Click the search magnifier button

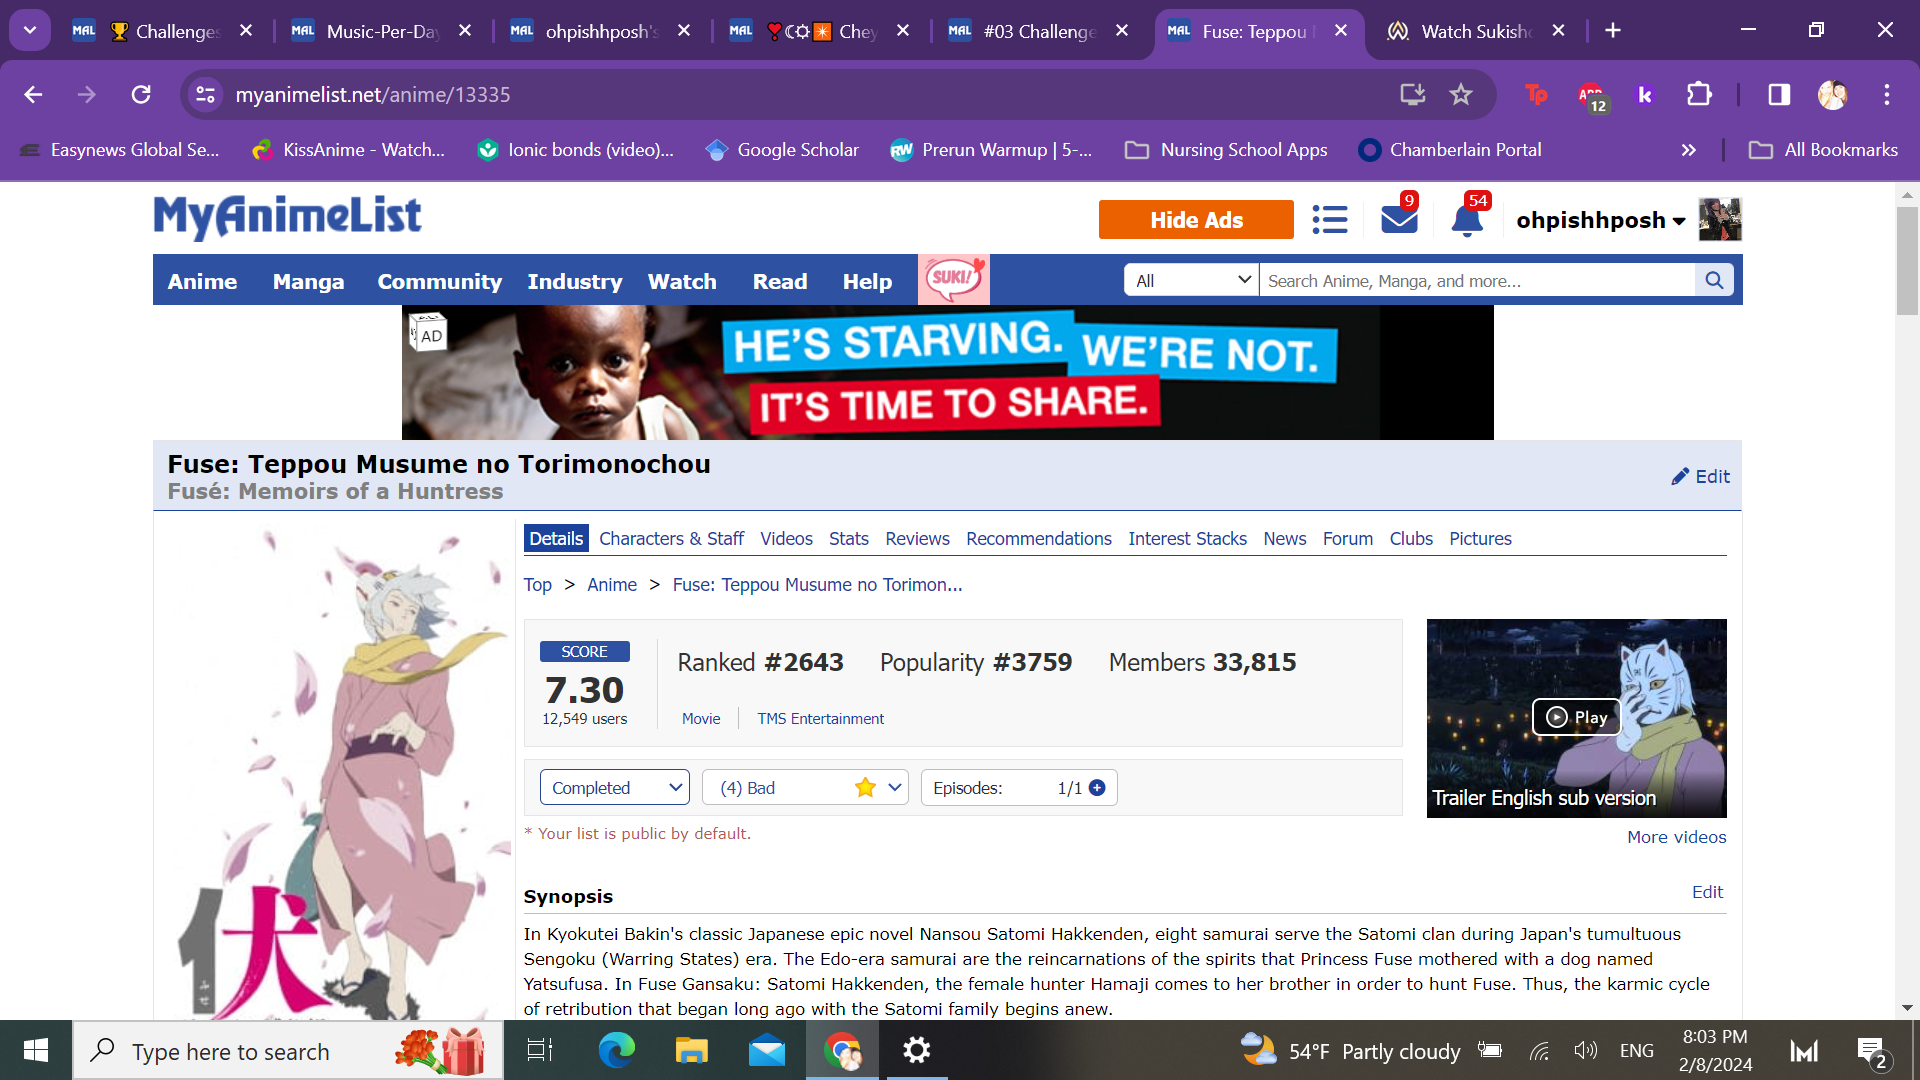pyautogui.click(x=1714, y=281)
